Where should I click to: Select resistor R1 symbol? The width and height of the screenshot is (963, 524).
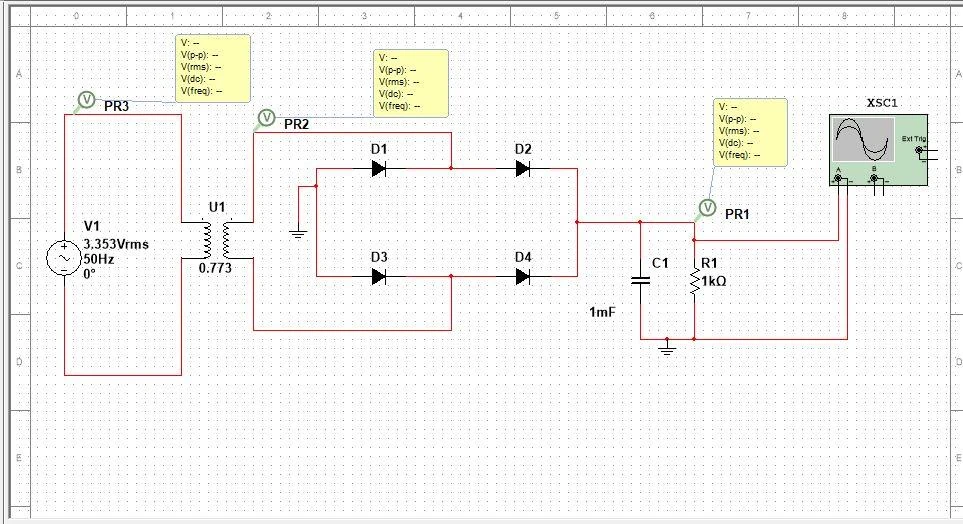click(x=695, y=281)
